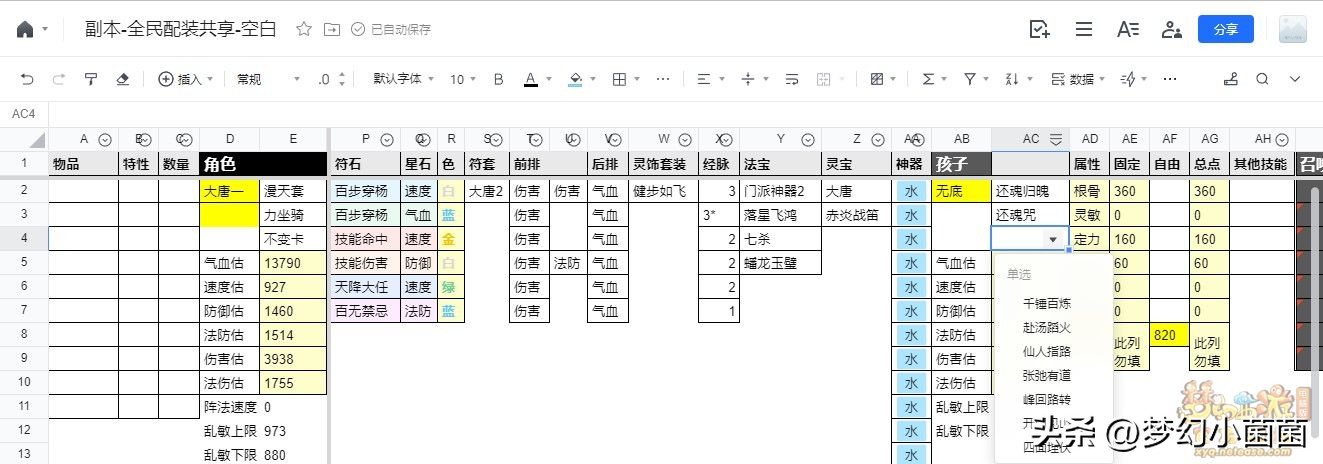Click the undo arrow
Screen dimensions: 1323x464
(27, 79)
